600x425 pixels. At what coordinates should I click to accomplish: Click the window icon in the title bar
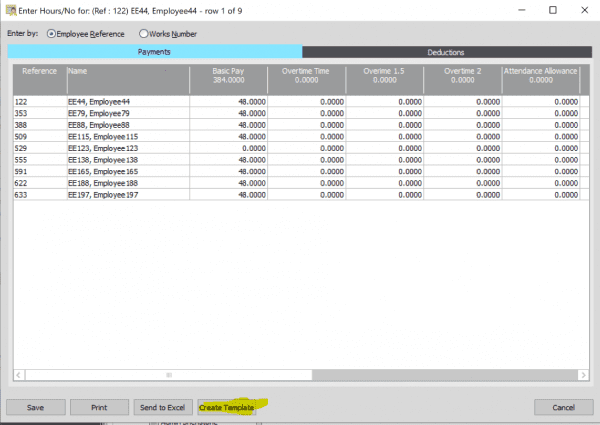point(11,11)
